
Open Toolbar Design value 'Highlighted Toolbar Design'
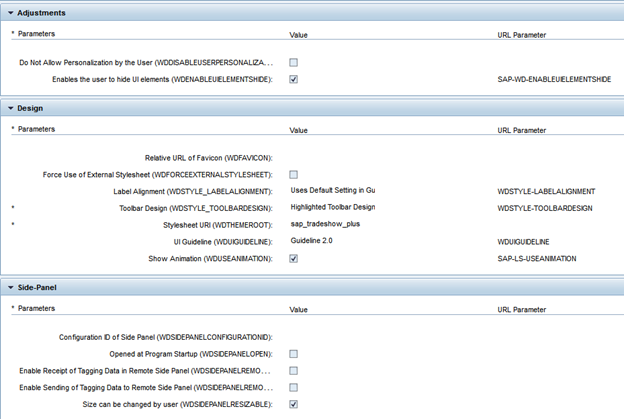point(333,207)
